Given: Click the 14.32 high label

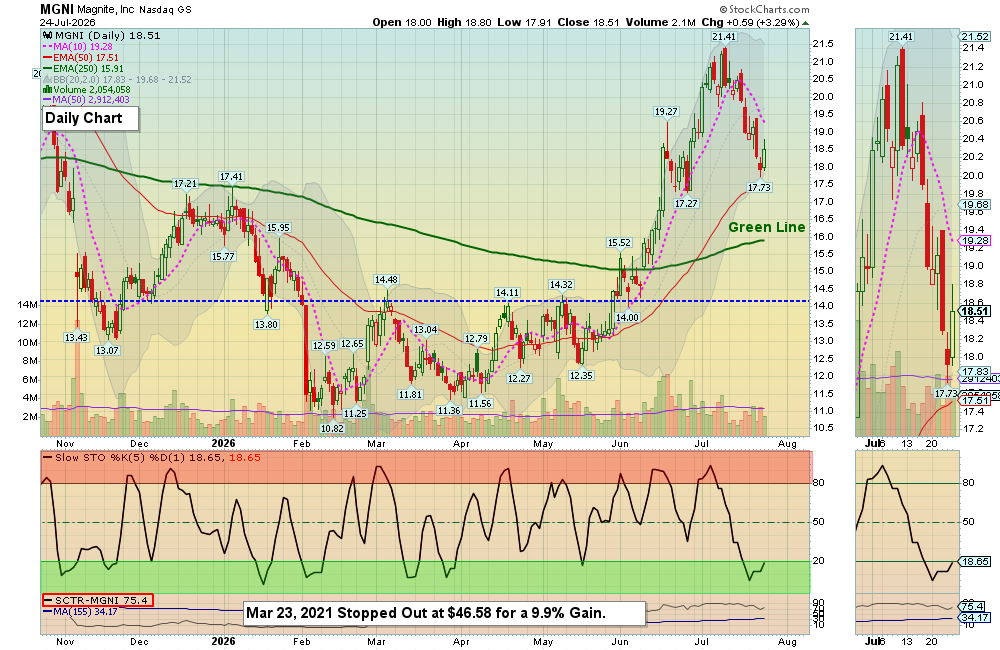Looking at the screenshot, I should [x=561, y=284].
